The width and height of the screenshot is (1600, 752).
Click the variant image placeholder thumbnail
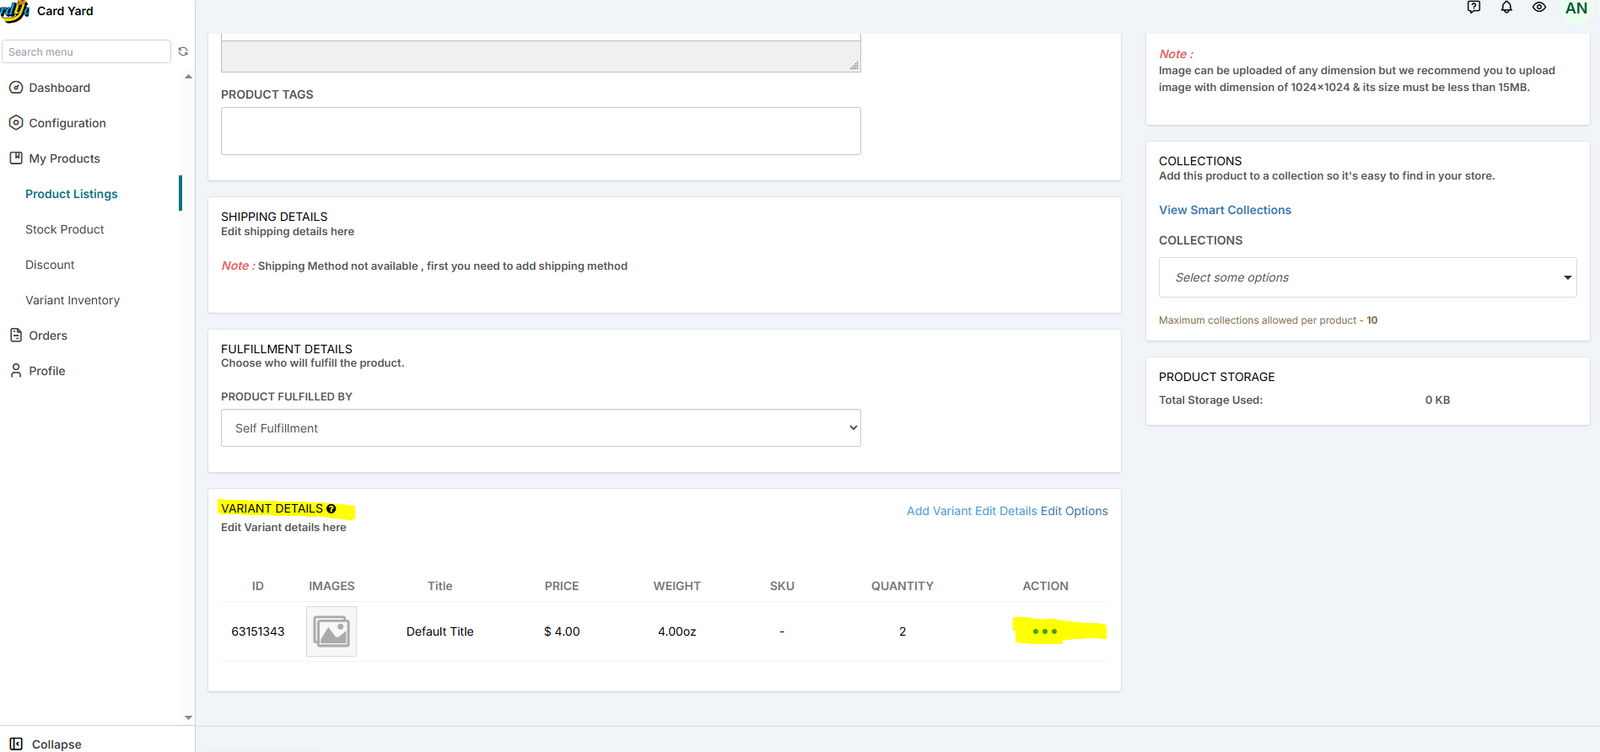(331, 632)
